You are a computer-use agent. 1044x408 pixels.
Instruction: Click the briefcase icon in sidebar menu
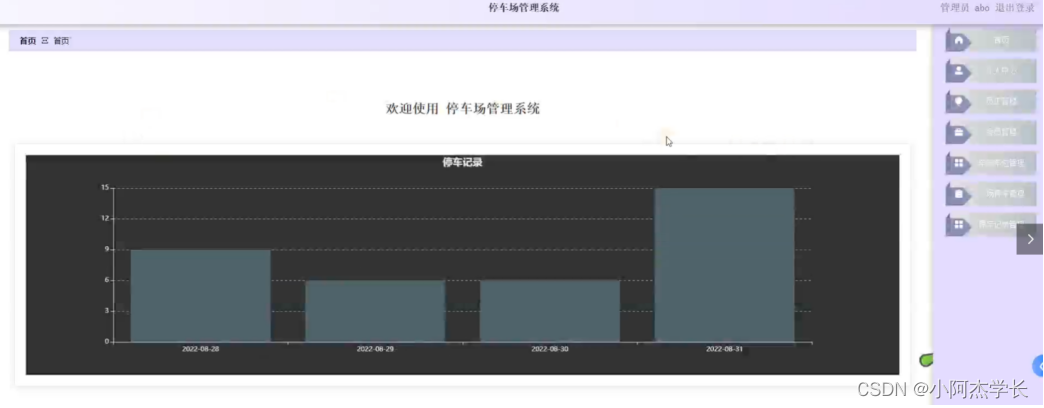[959, 132]
